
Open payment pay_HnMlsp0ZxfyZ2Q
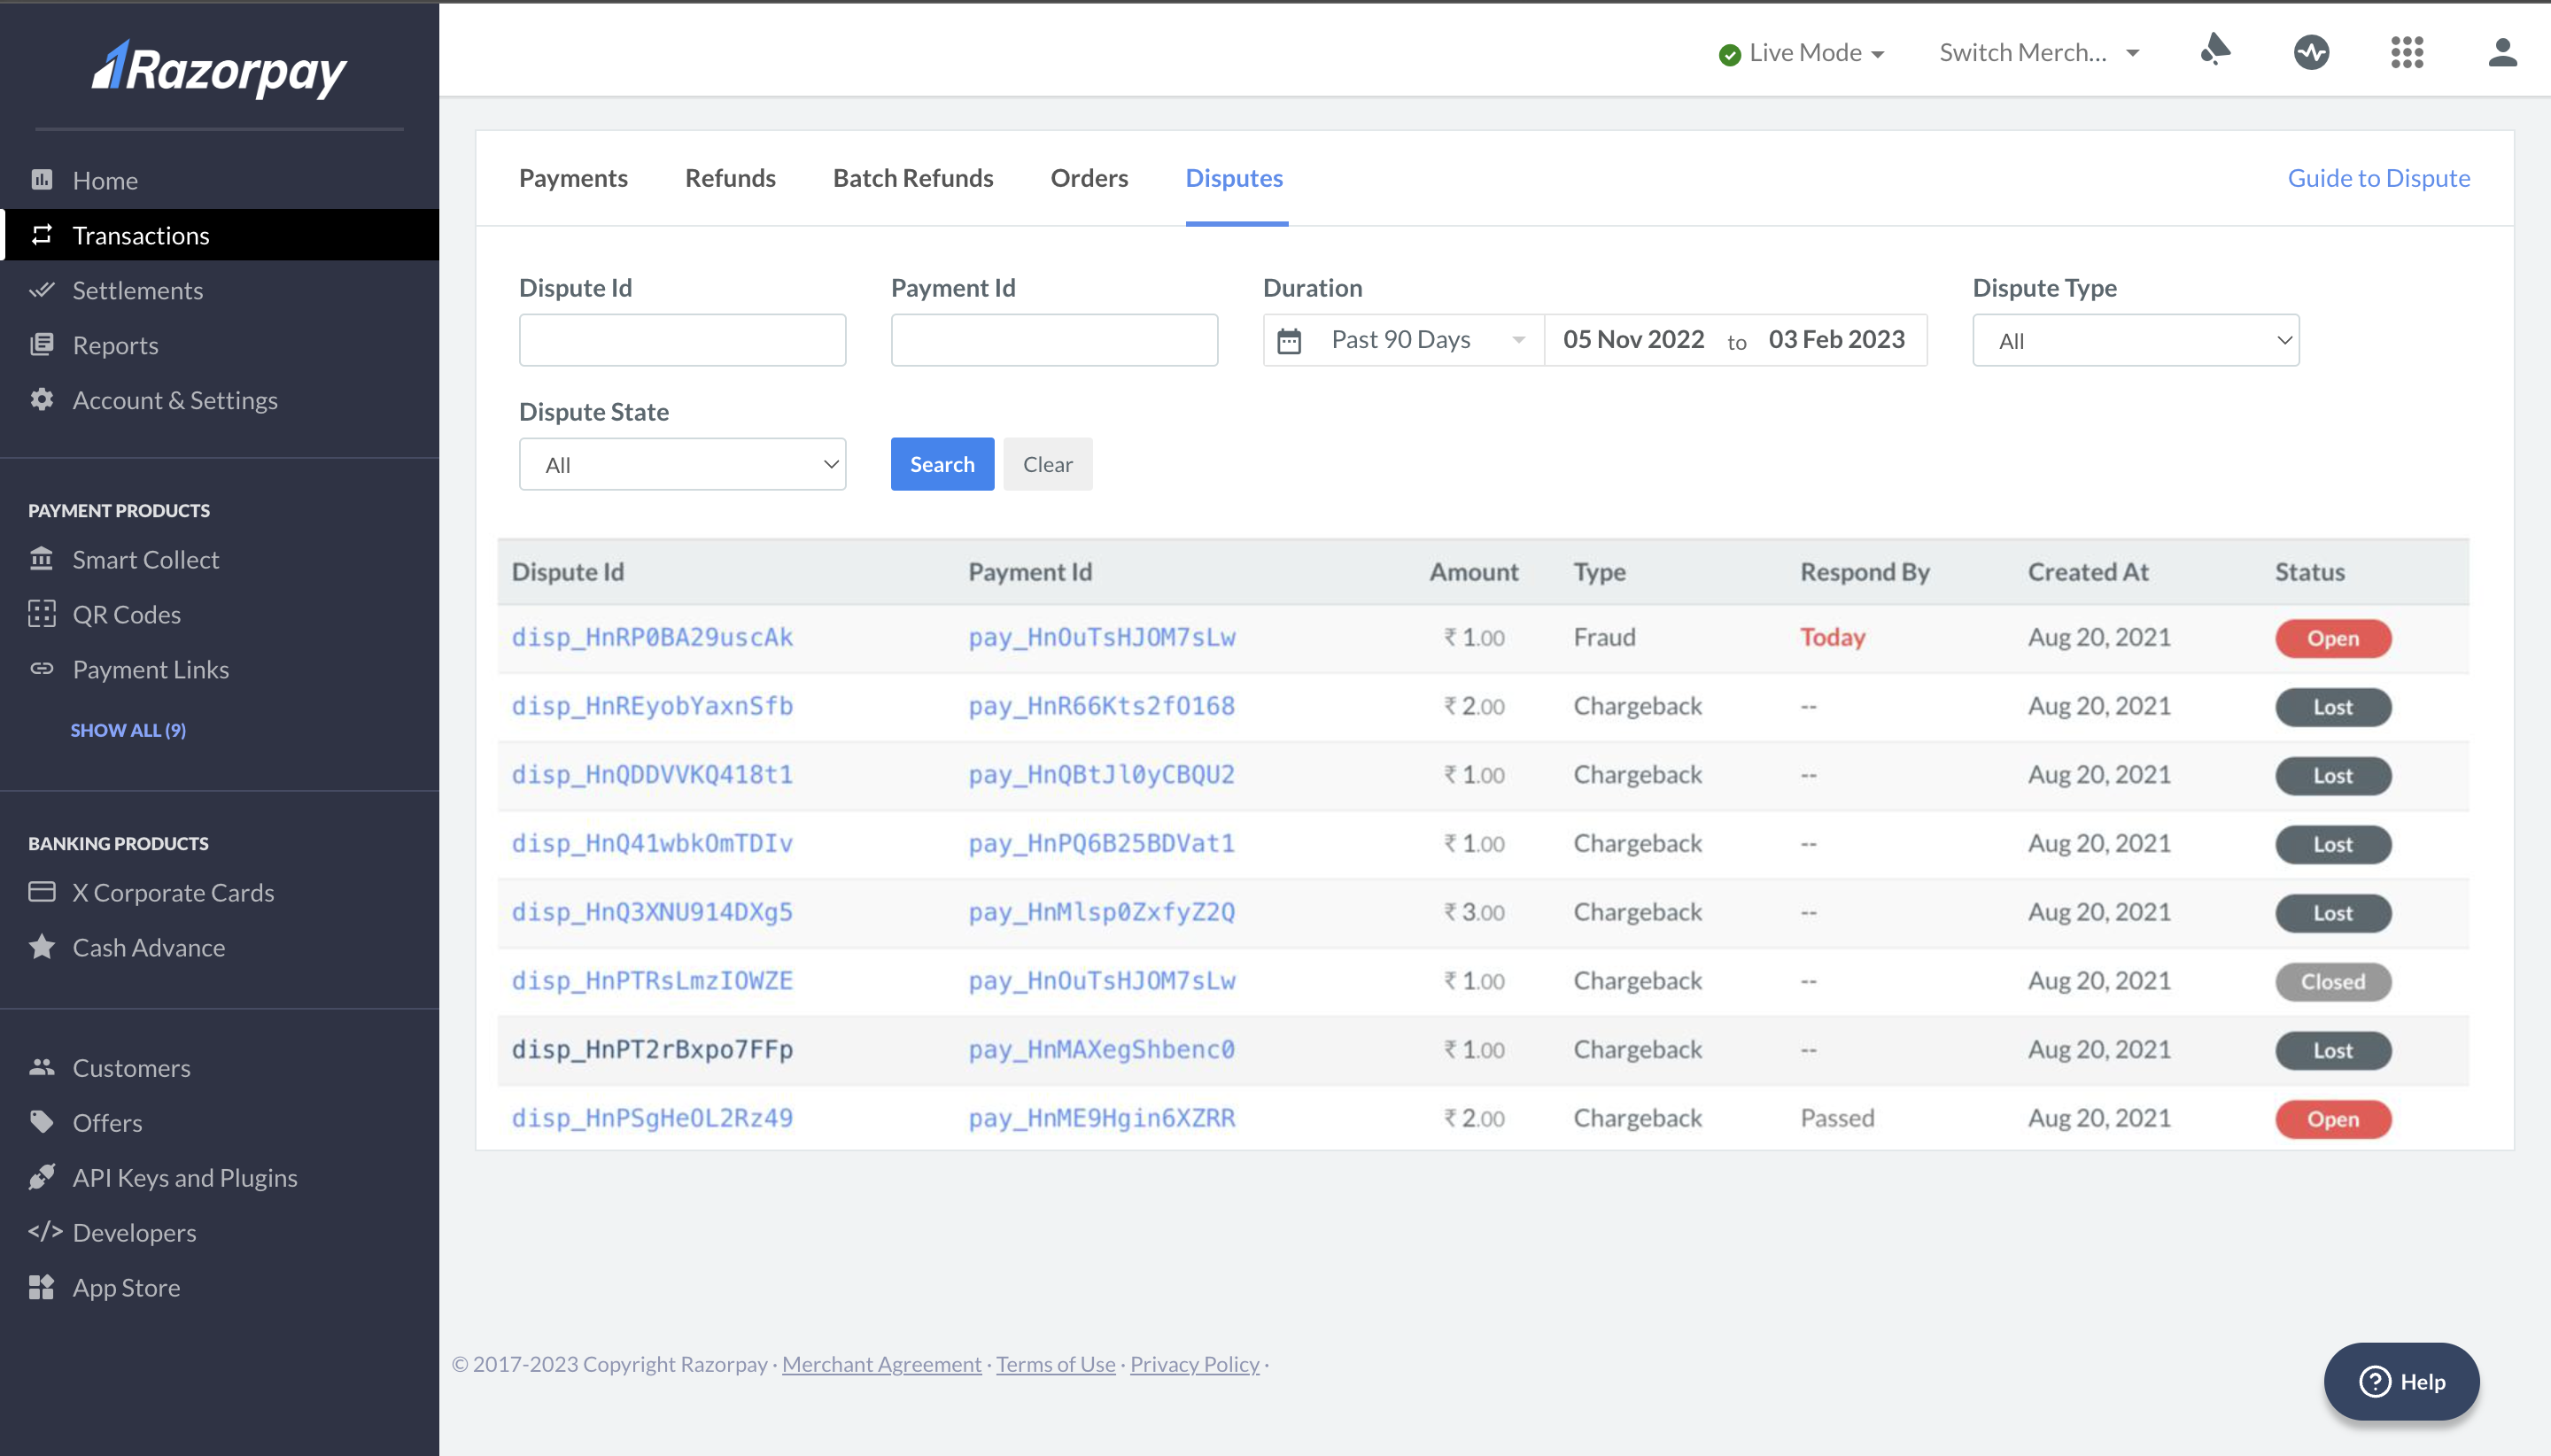click(1101, 911)
